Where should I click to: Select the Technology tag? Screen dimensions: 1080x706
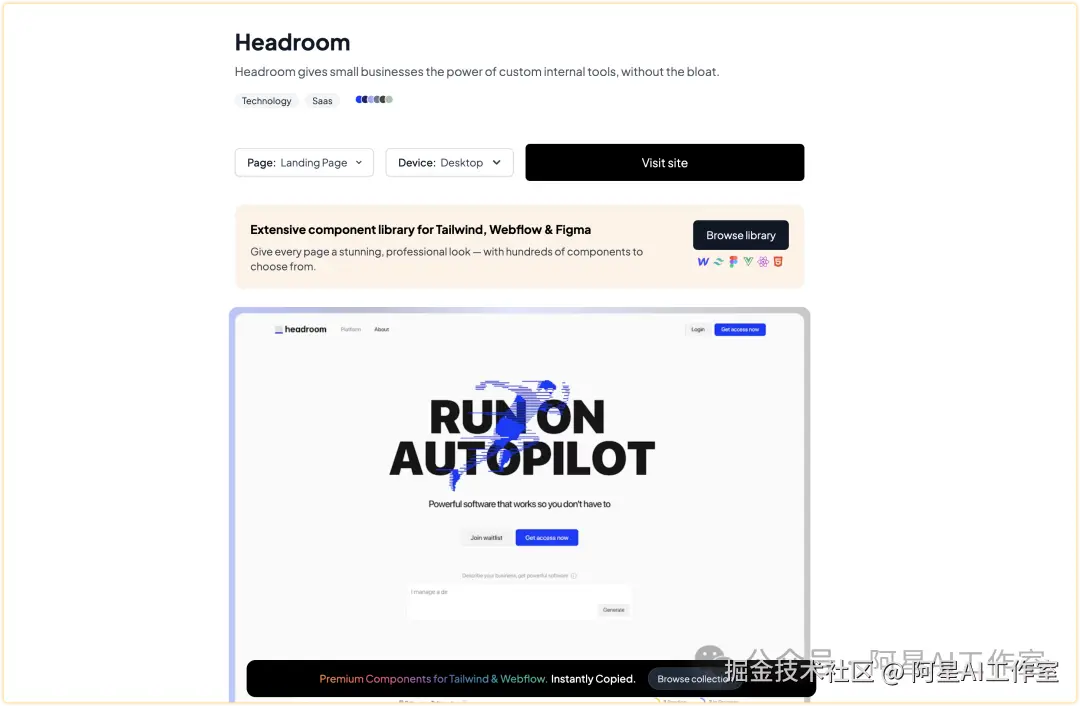pyautogui.click(x=267, y=101)
